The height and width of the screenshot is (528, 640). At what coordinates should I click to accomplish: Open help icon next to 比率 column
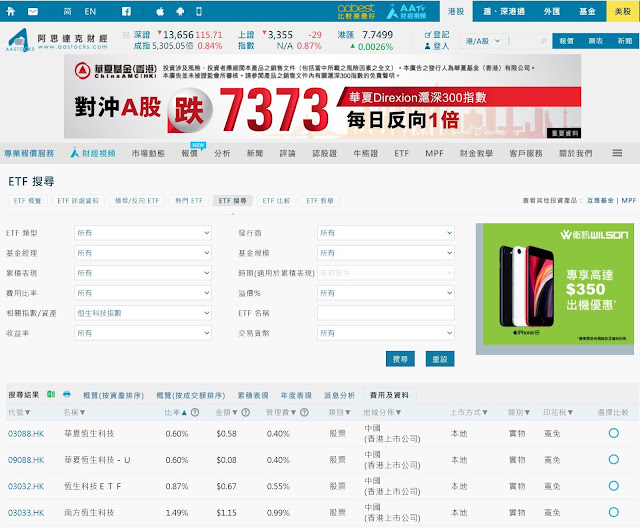pos(195,413)
